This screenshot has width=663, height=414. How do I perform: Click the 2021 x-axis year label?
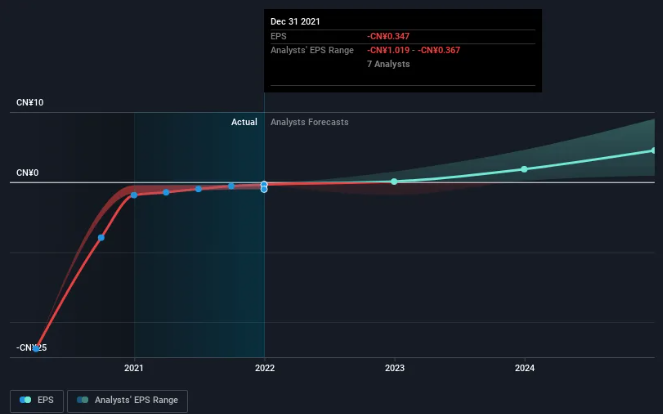134,368
